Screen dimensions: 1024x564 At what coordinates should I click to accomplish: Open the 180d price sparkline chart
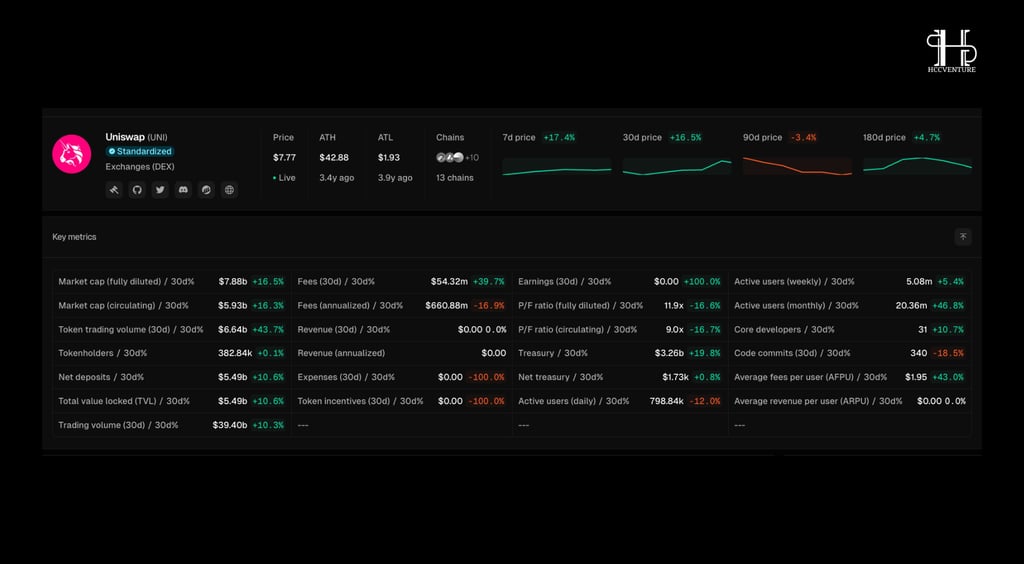coord(918,166)
